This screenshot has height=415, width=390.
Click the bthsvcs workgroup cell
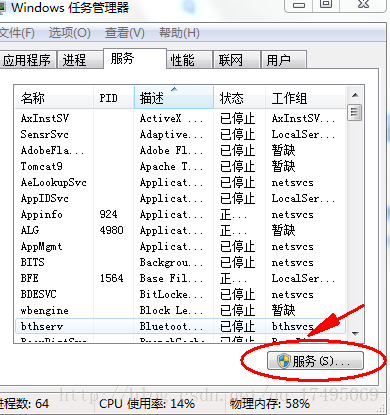(292, 326)
